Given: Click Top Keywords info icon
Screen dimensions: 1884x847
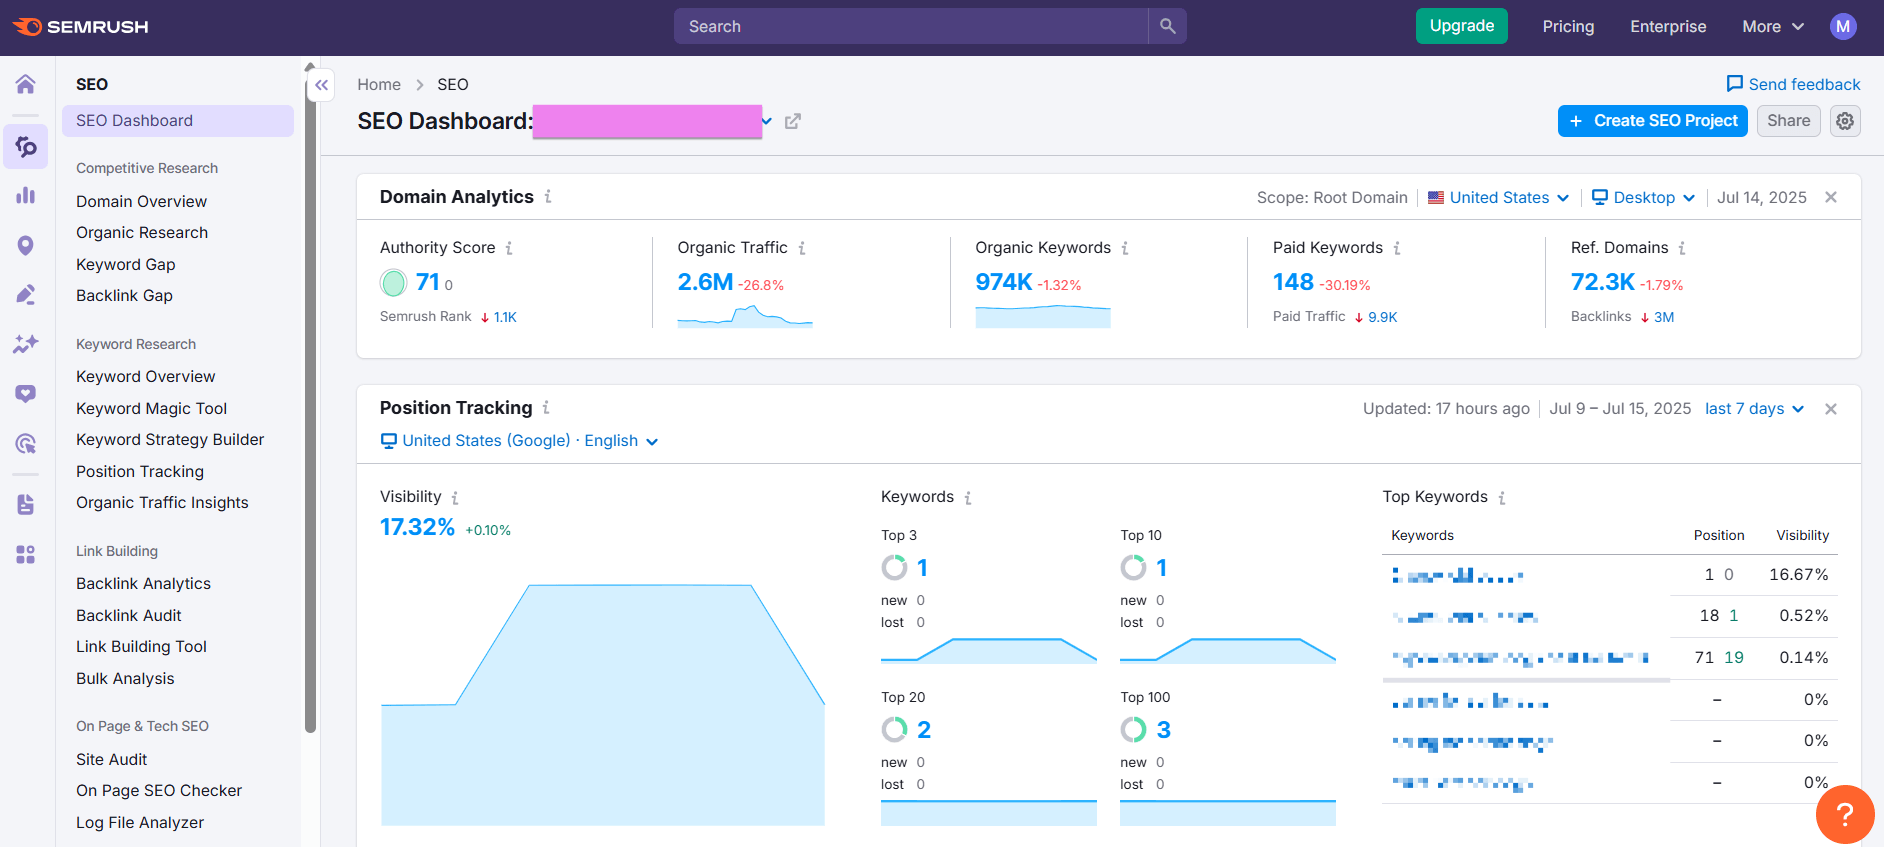Looking at the screenshot, I should click(x=1502, y=497).
